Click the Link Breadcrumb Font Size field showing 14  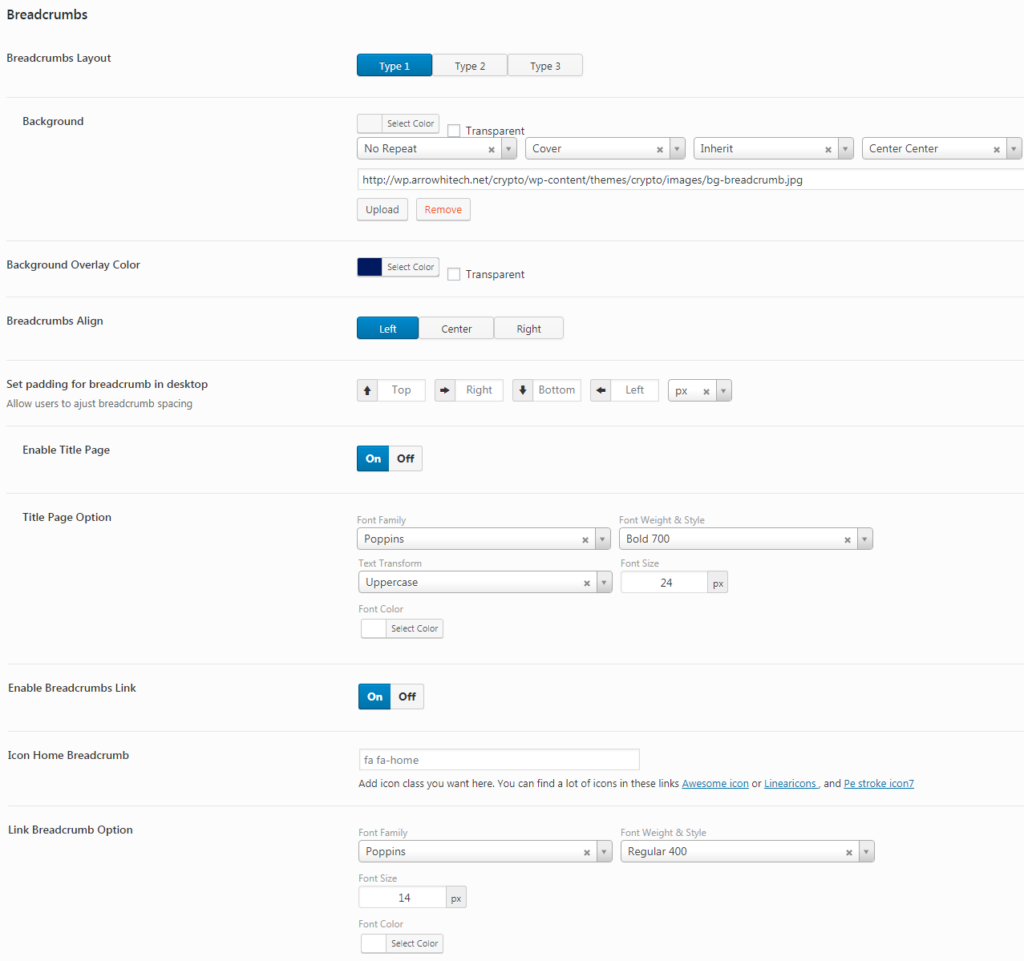coord(403,898)
